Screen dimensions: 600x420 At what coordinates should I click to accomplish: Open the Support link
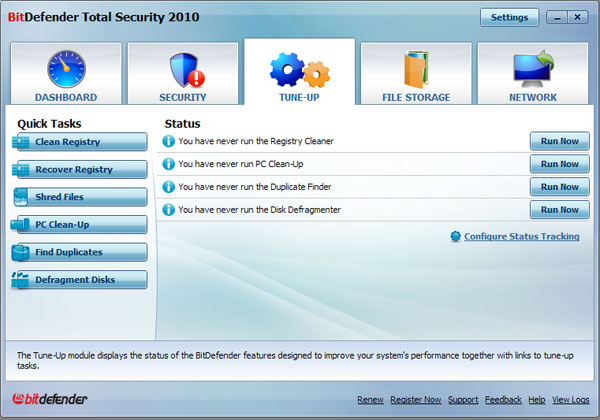[463, 400]
